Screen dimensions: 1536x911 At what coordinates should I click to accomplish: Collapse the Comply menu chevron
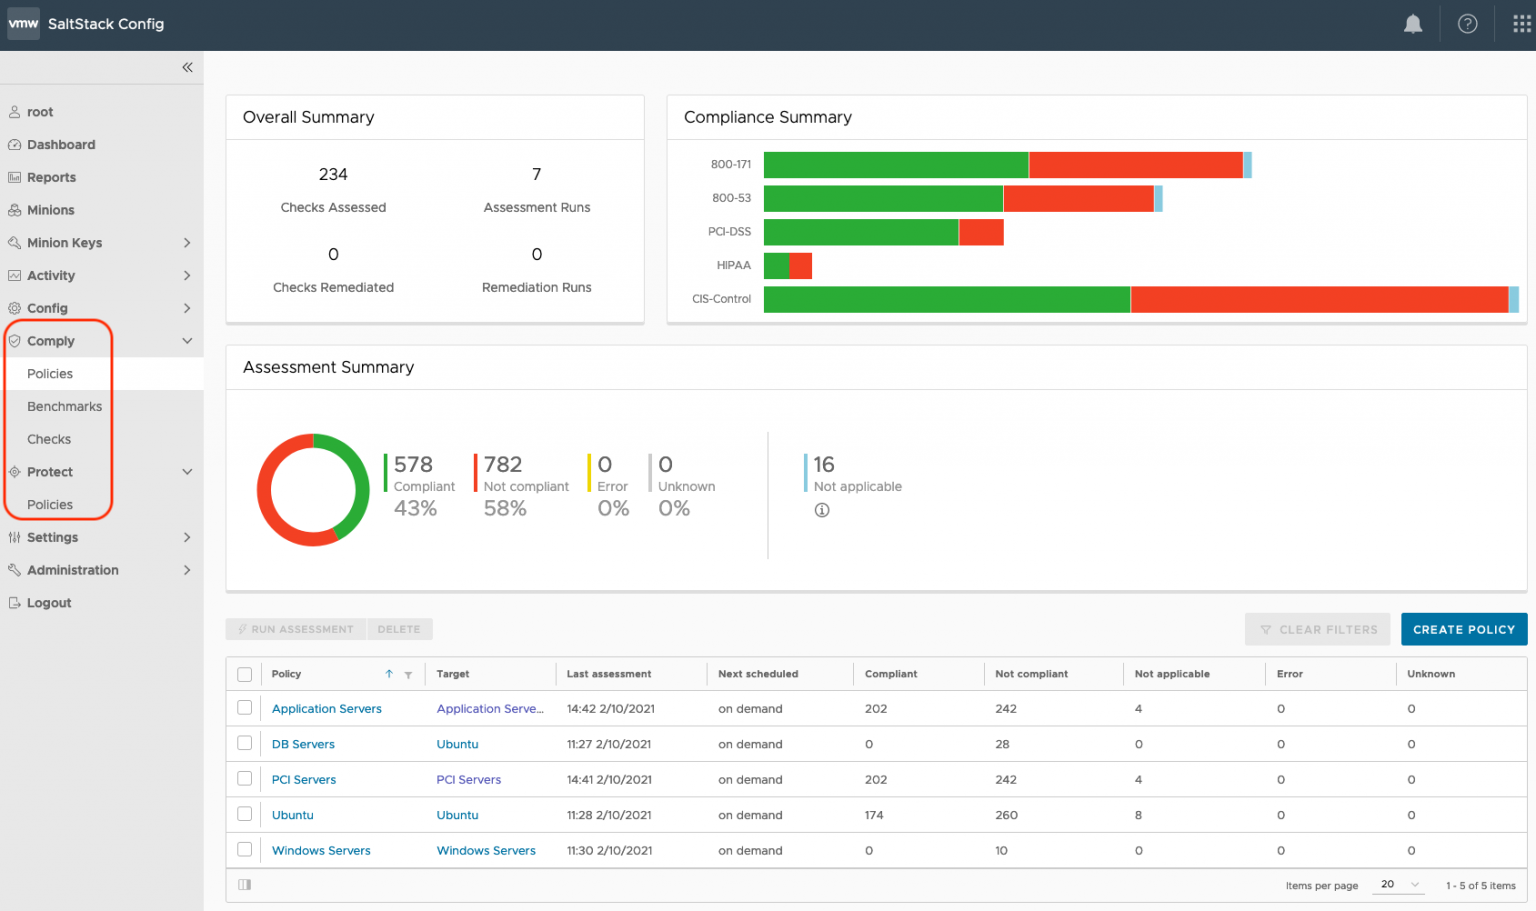pyautogui.click(x=187, y=341)
